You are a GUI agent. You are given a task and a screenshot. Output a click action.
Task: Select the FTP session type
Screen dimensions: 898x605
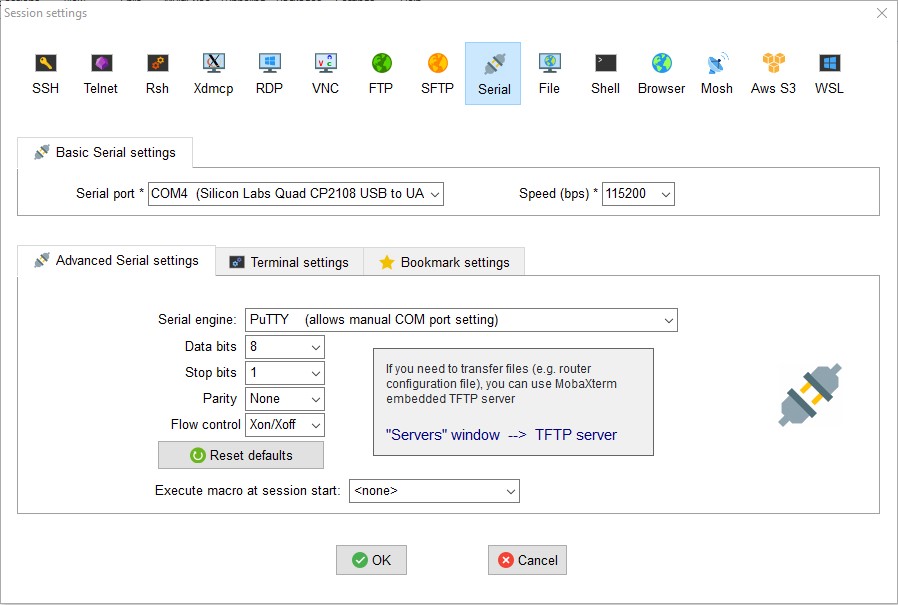[x=381, y=70]
